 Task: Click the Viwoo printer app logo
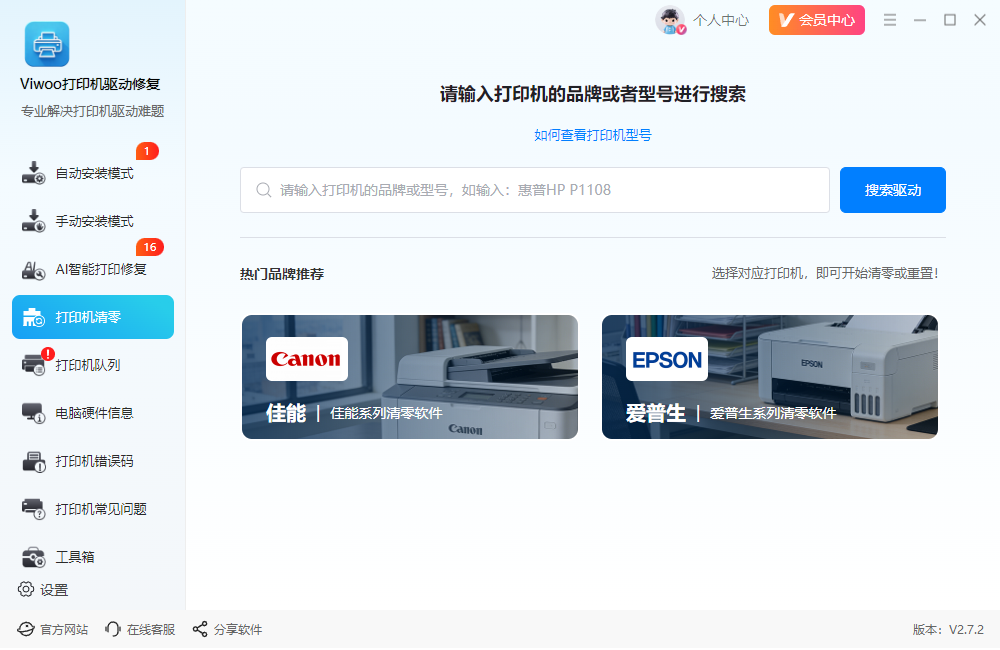pos(47,44)
